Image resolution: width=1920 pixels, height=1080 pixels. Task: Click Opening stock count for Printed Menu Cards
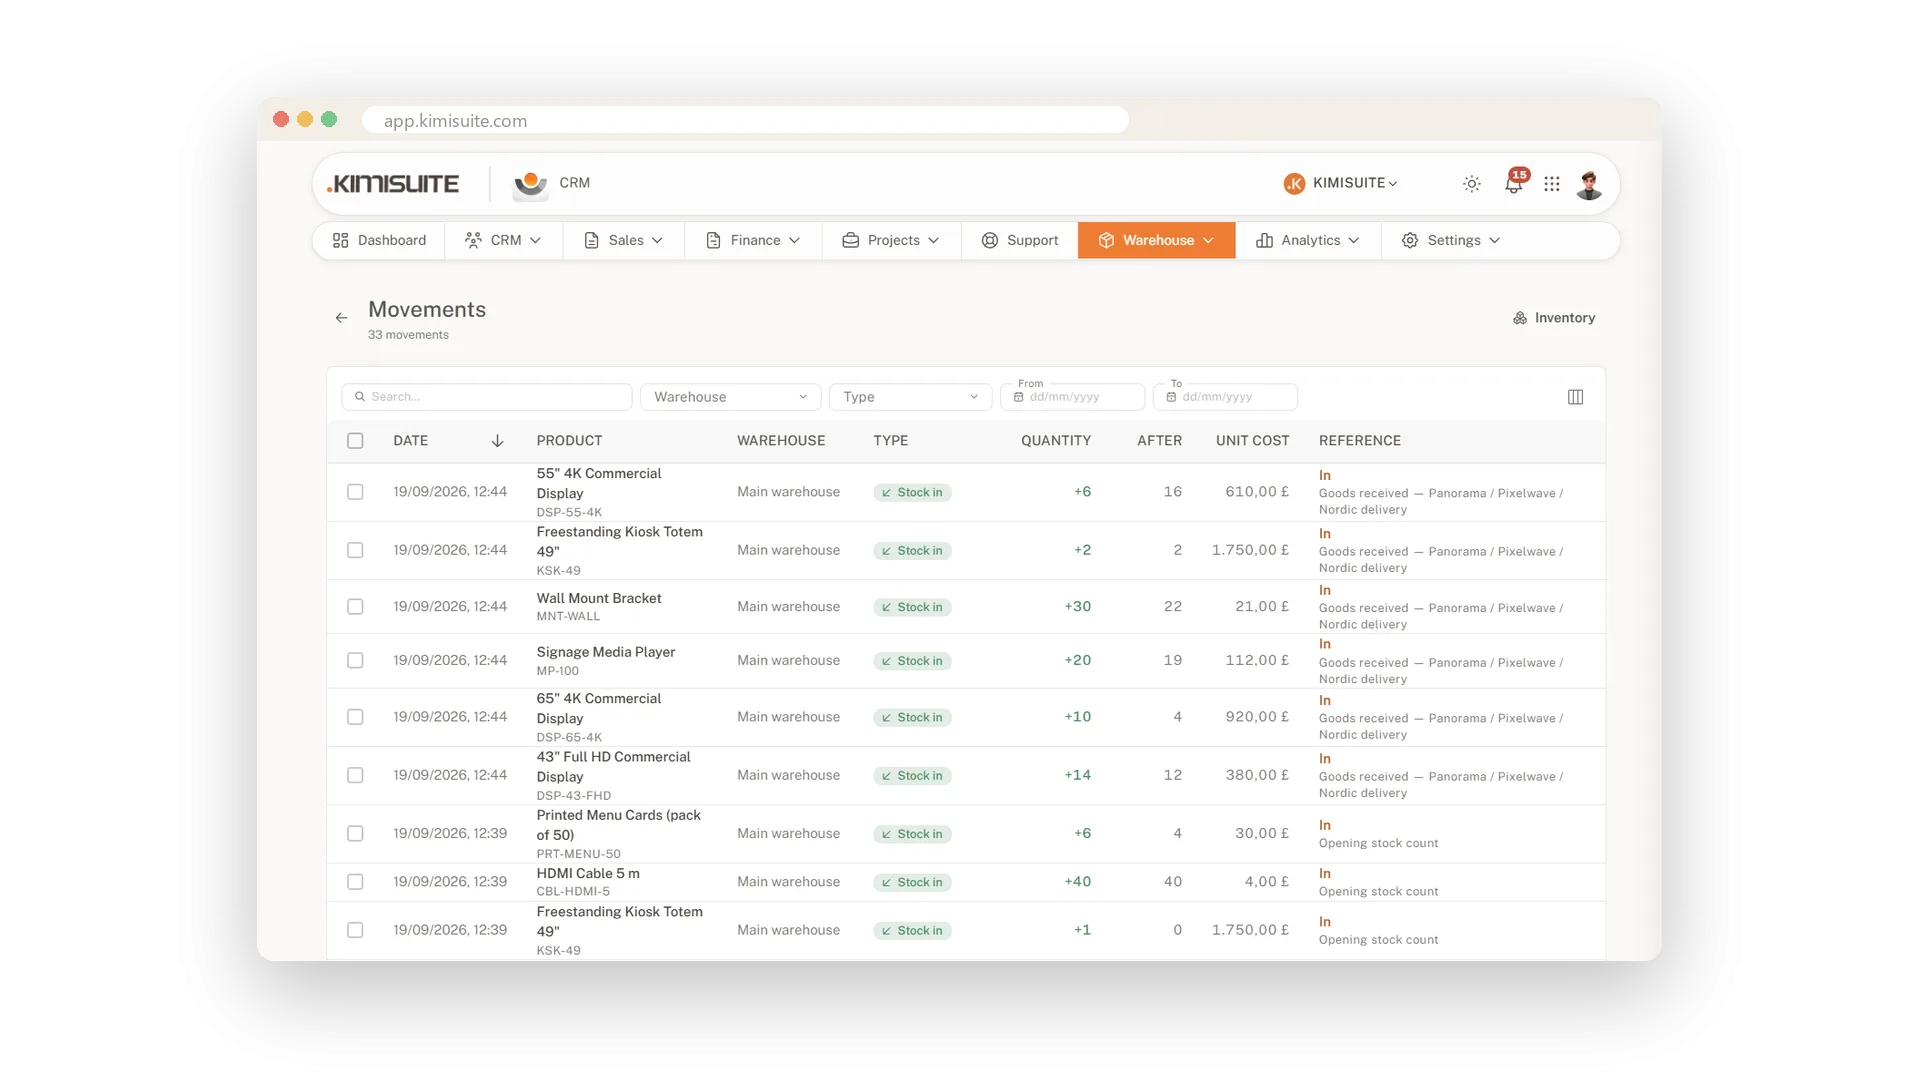click(1378, 844)
